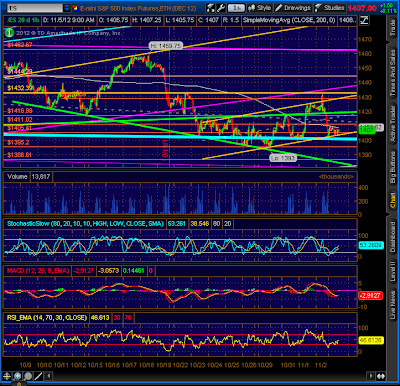400x386 pixels.
Task: Open the Style dropdown menu
Action: (260, 7)
